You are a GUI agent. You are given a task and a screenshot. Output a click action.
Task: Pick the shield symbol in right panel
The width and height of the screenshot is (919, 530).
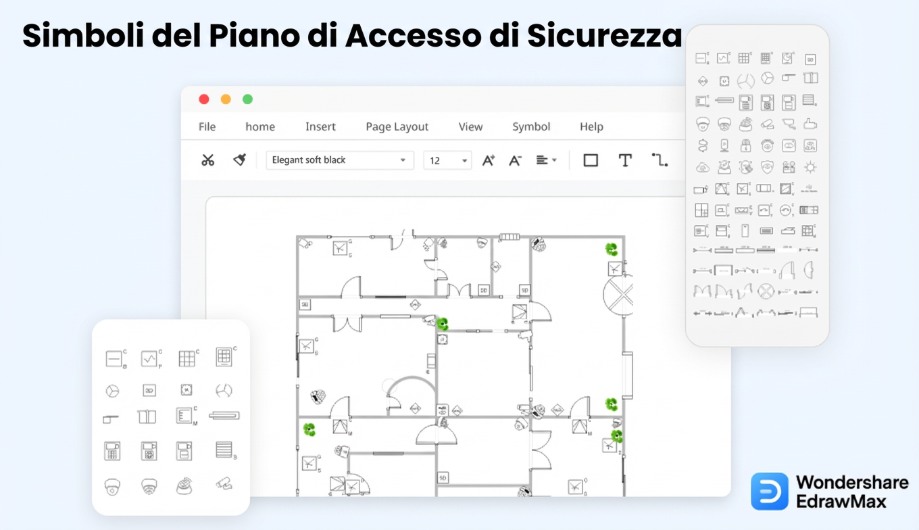(767, 168)
